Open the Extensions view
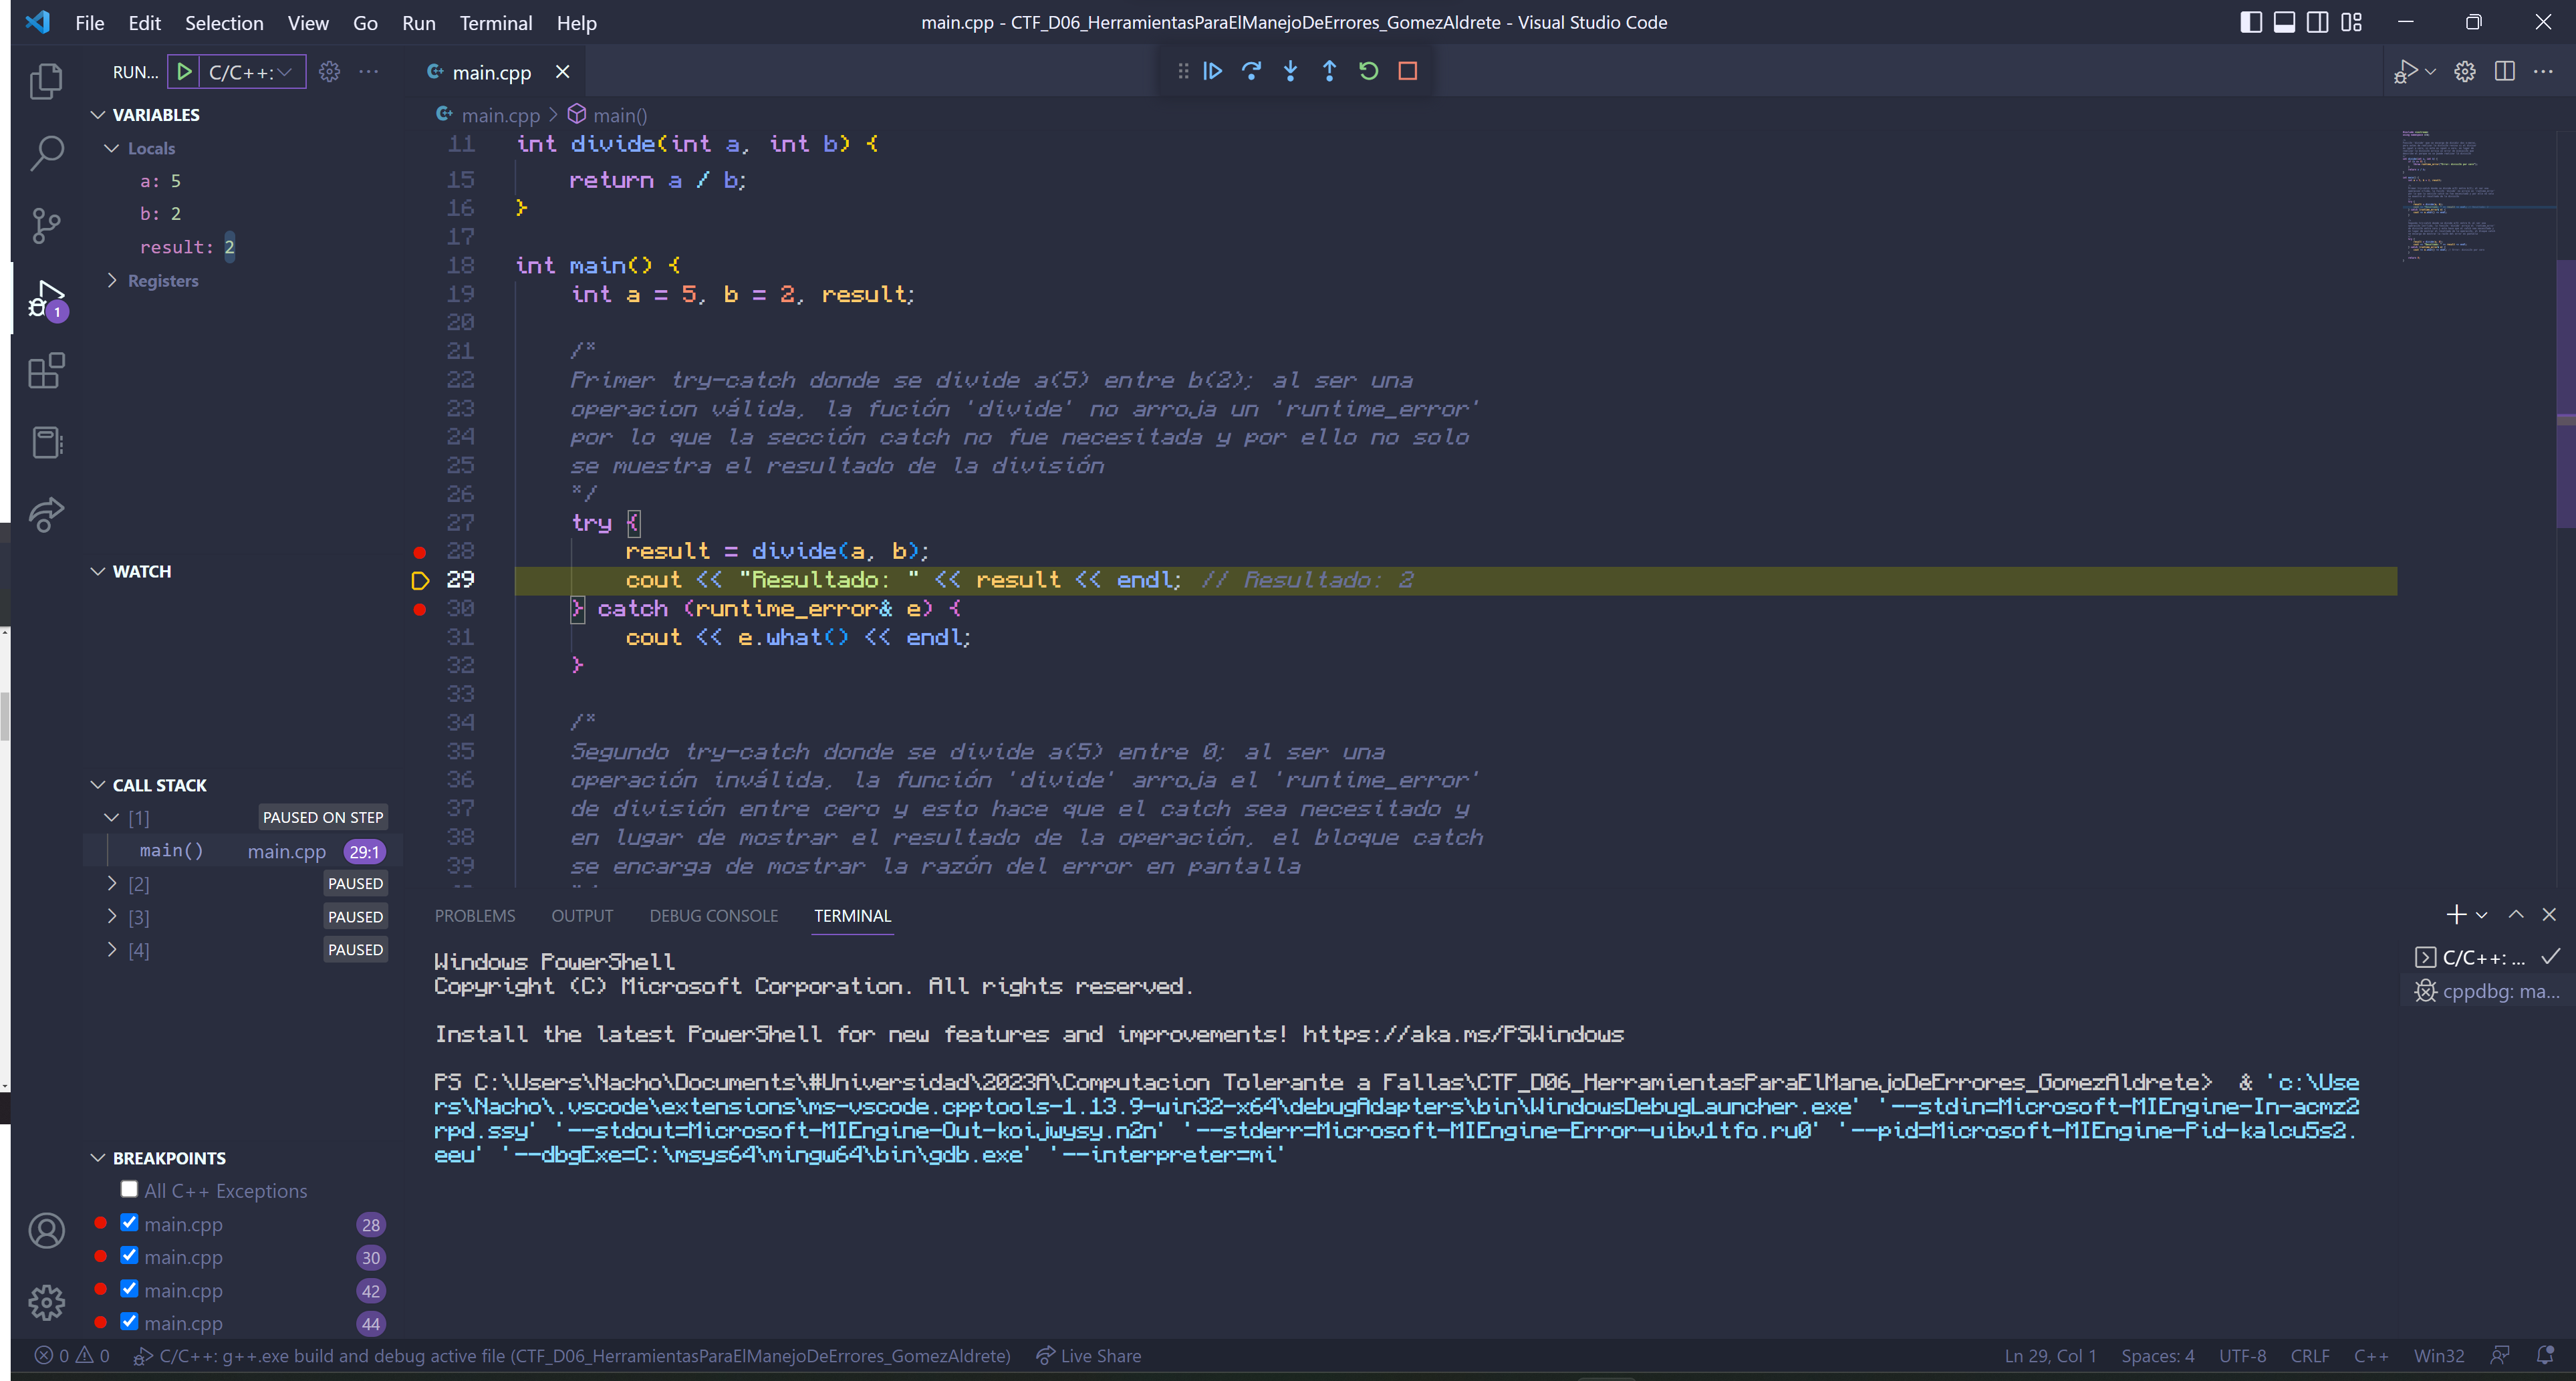 [45, 370]
